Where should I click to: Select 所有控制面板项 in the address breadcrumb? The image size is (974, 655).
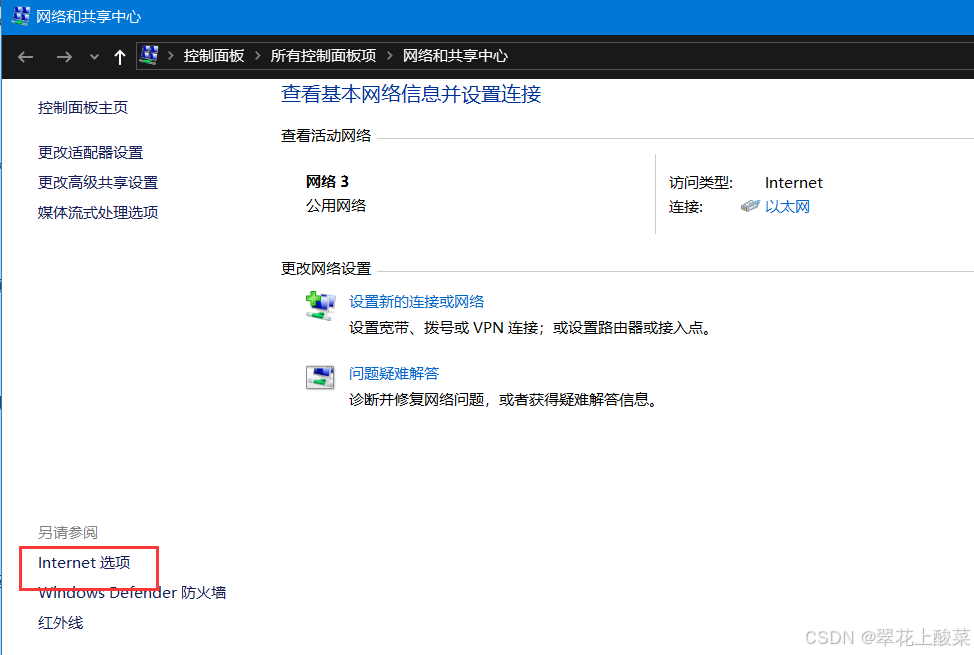tap(323, 56)
